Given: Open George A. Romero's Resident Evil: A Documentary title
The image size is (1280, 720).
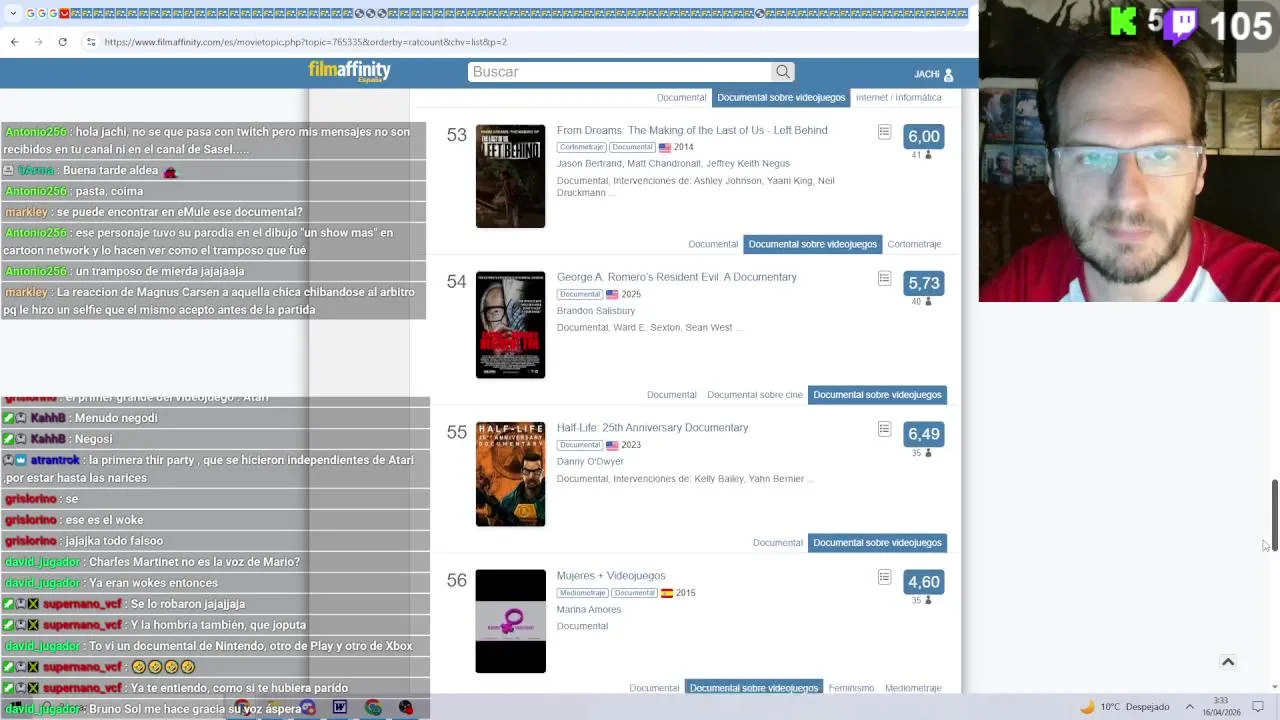Looking at the screenshot, I should tap(677, 277).
